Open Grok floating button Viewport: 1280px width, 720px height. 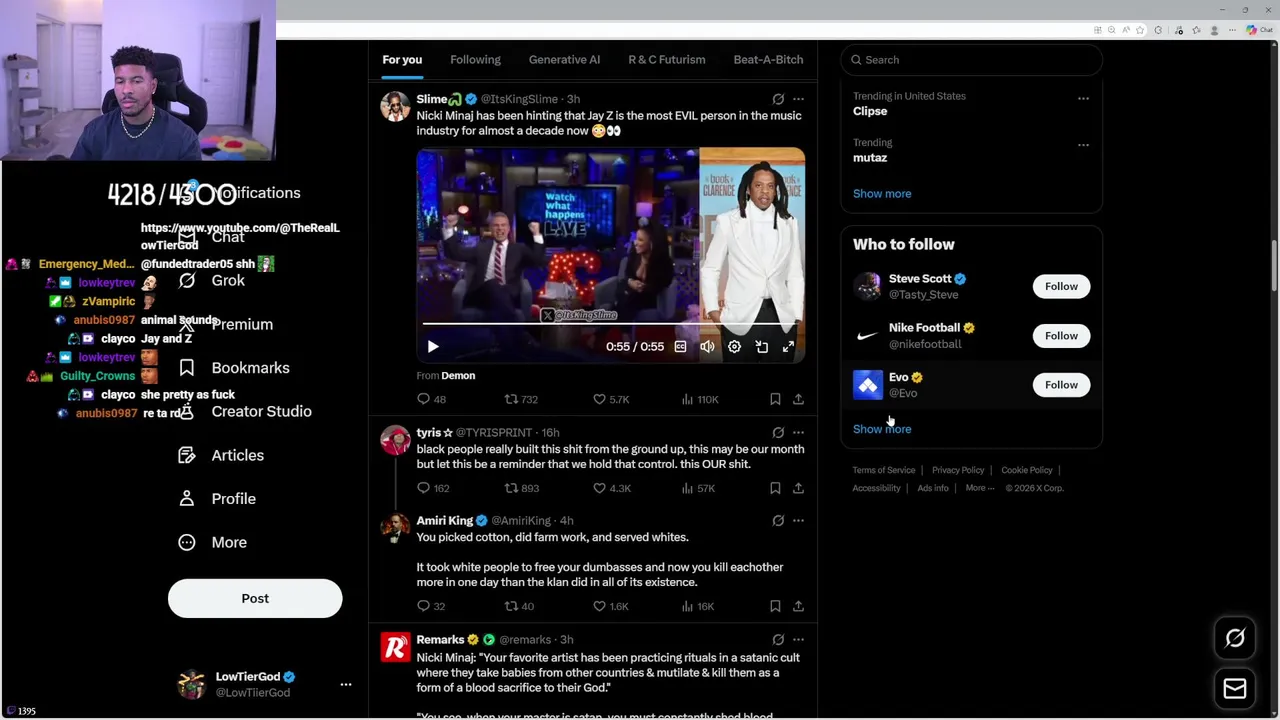(x=1235, y=638)
